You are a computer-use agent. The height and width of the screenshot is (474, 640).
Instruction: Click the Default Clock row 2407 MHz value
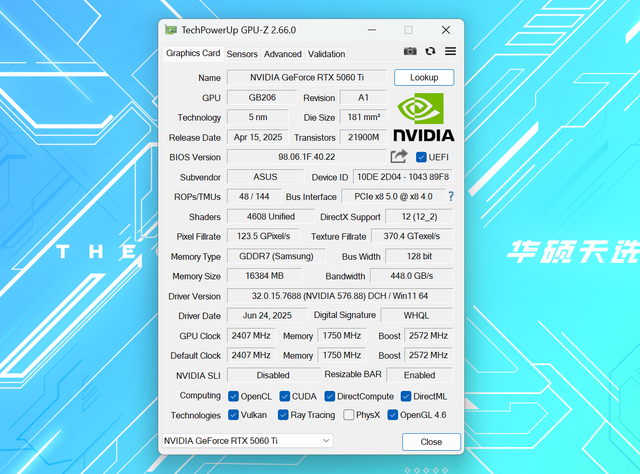click(x=251, y=355)
